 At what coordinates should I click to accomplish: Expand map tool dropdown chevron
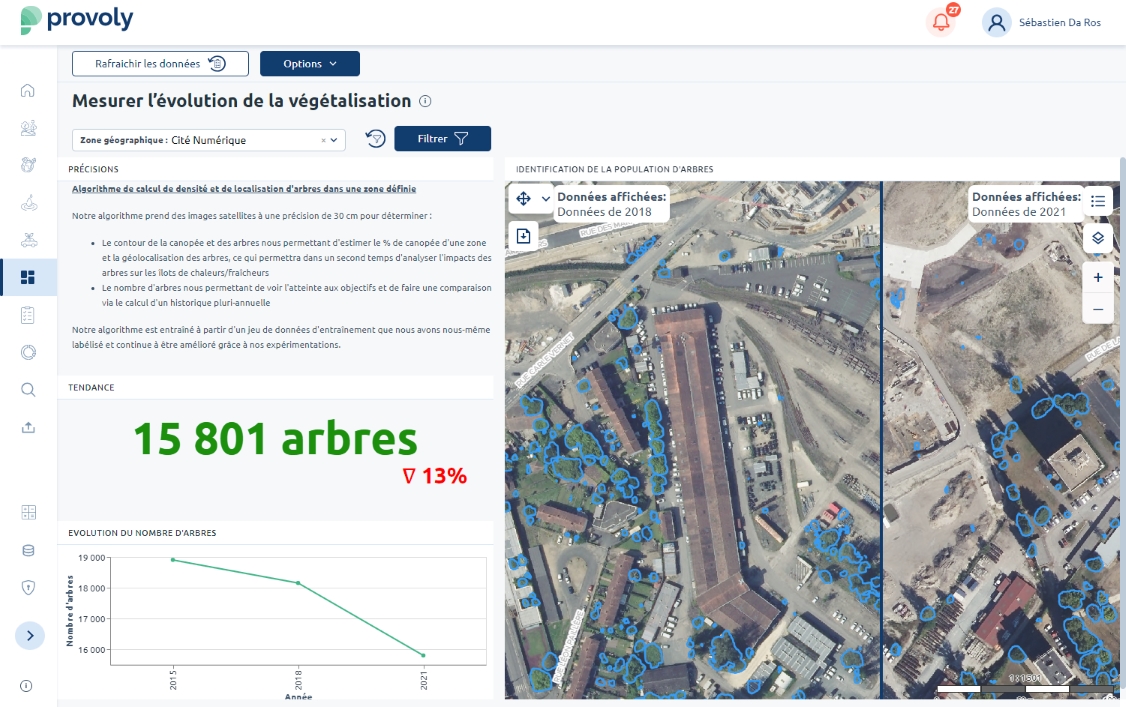point(546,199)
